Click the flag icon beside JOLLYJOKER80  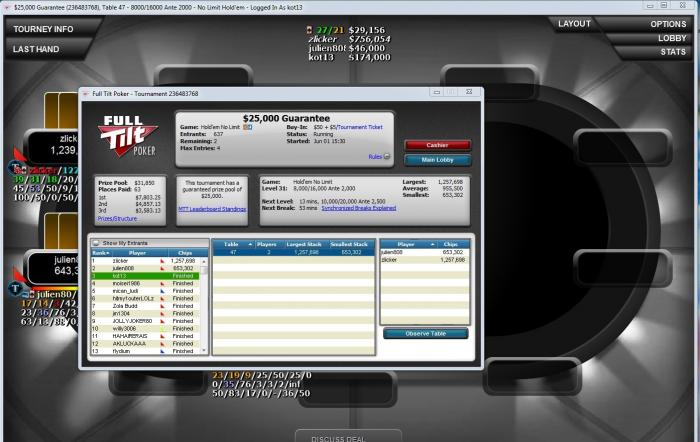(x=162, y=321)
